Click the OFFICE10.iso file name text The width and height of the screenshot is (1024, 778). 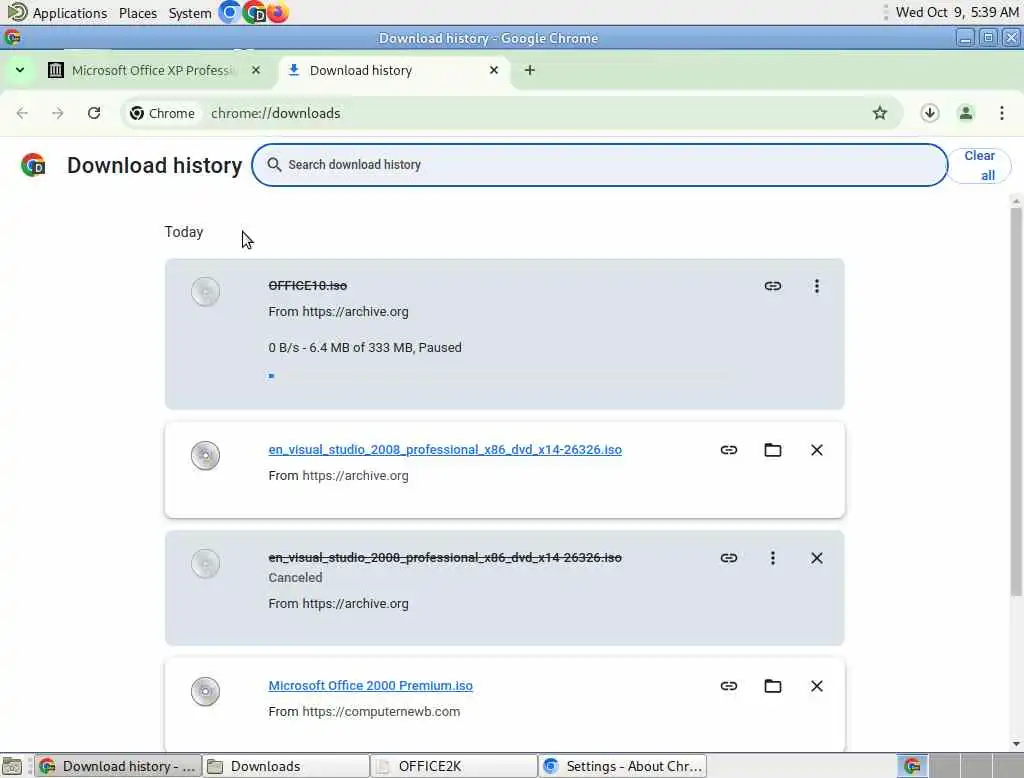(x=308, y=285)
